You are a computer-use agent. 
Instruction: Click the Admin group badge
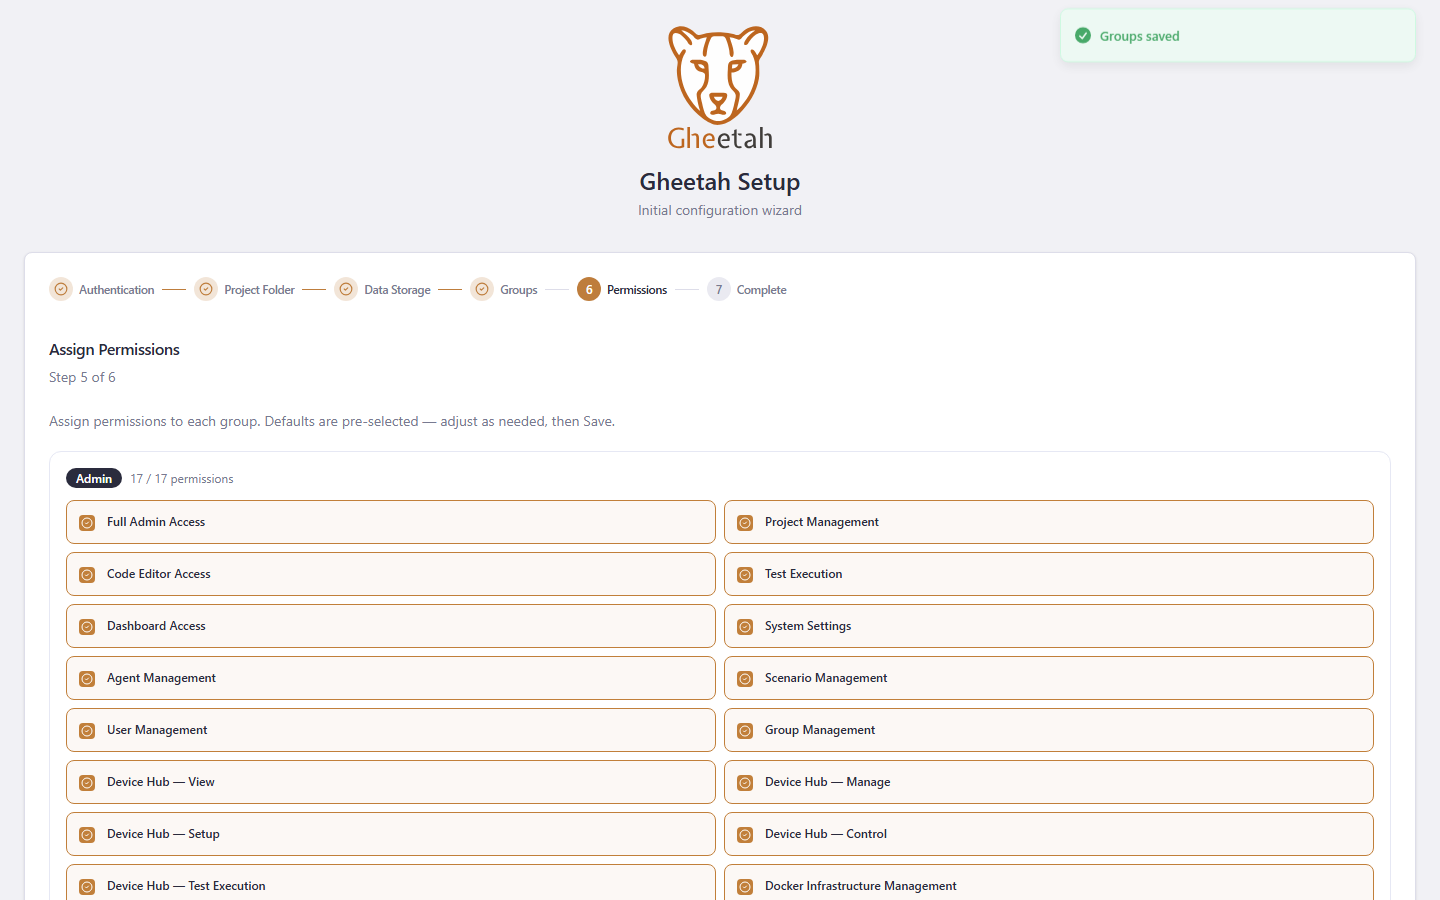94,478
